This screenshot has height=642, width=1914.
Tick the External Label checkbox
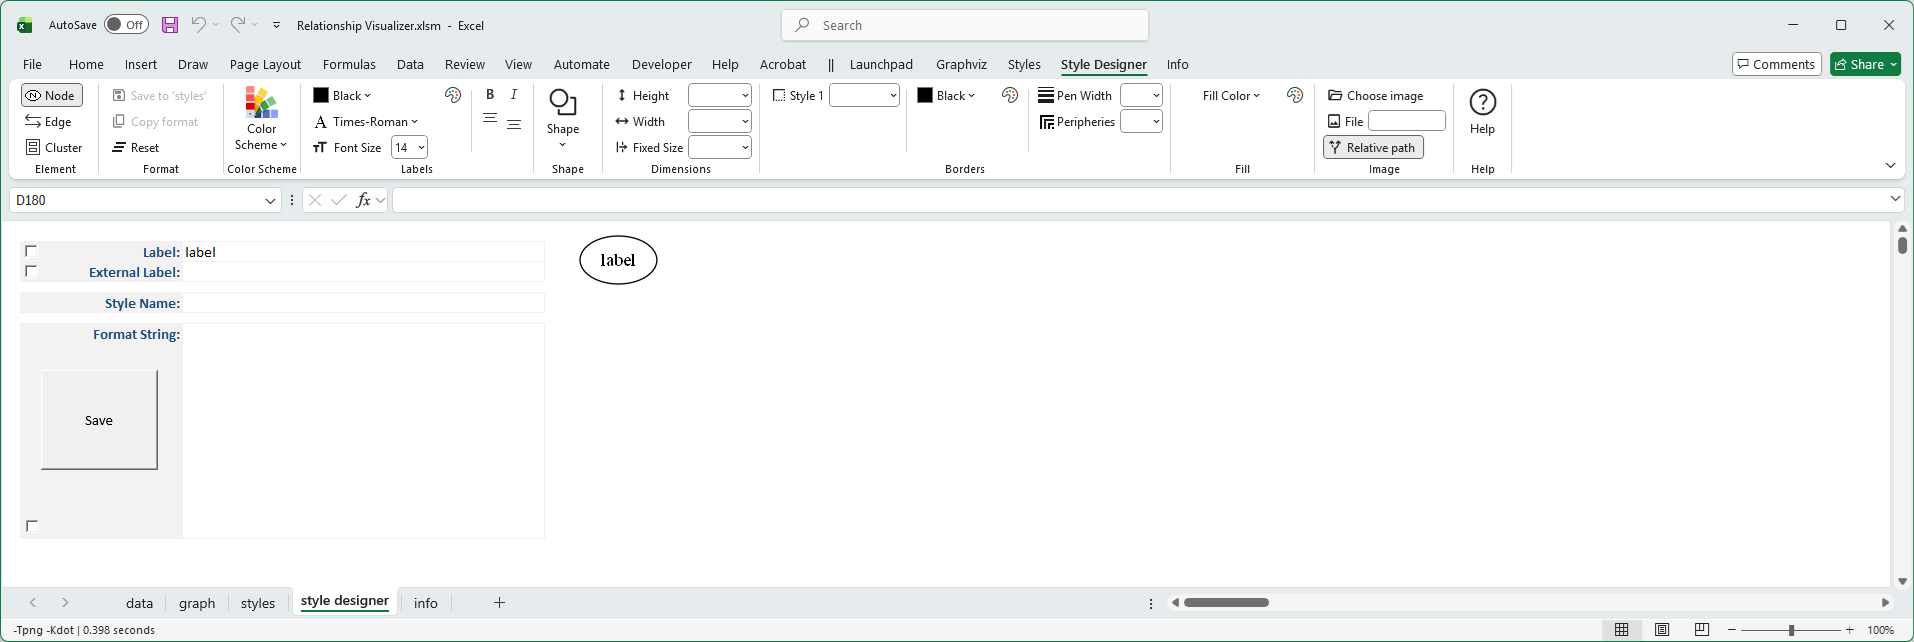pos(31,271)
